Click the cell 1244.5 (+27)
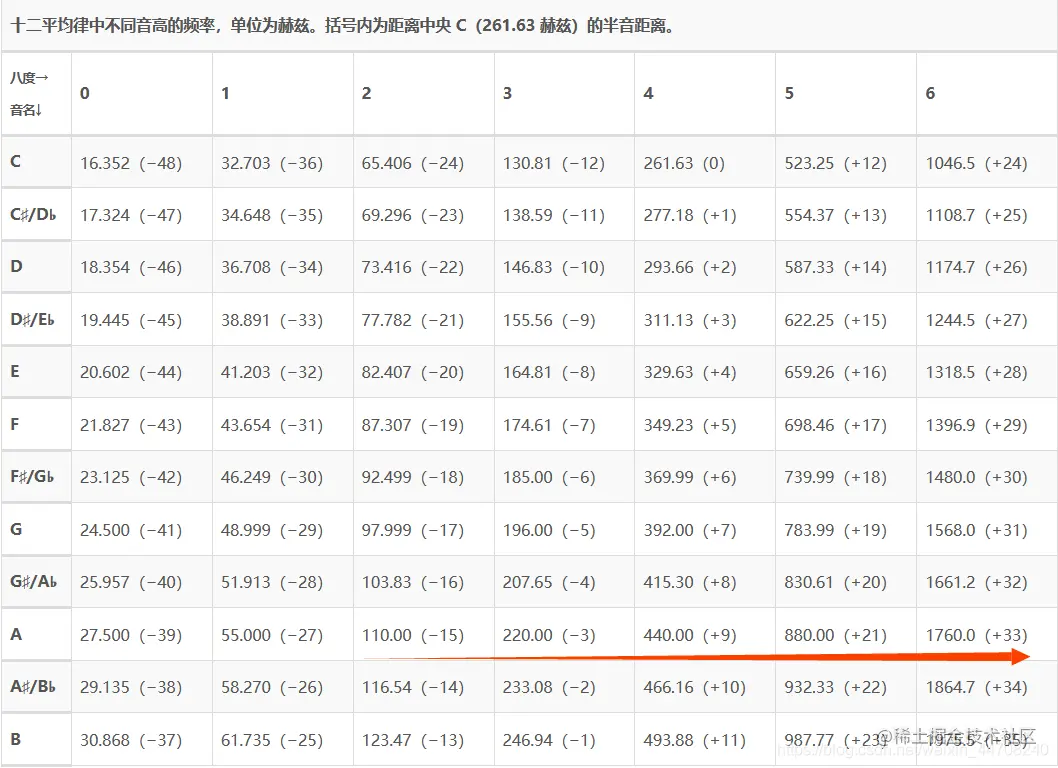 [987, 319]
